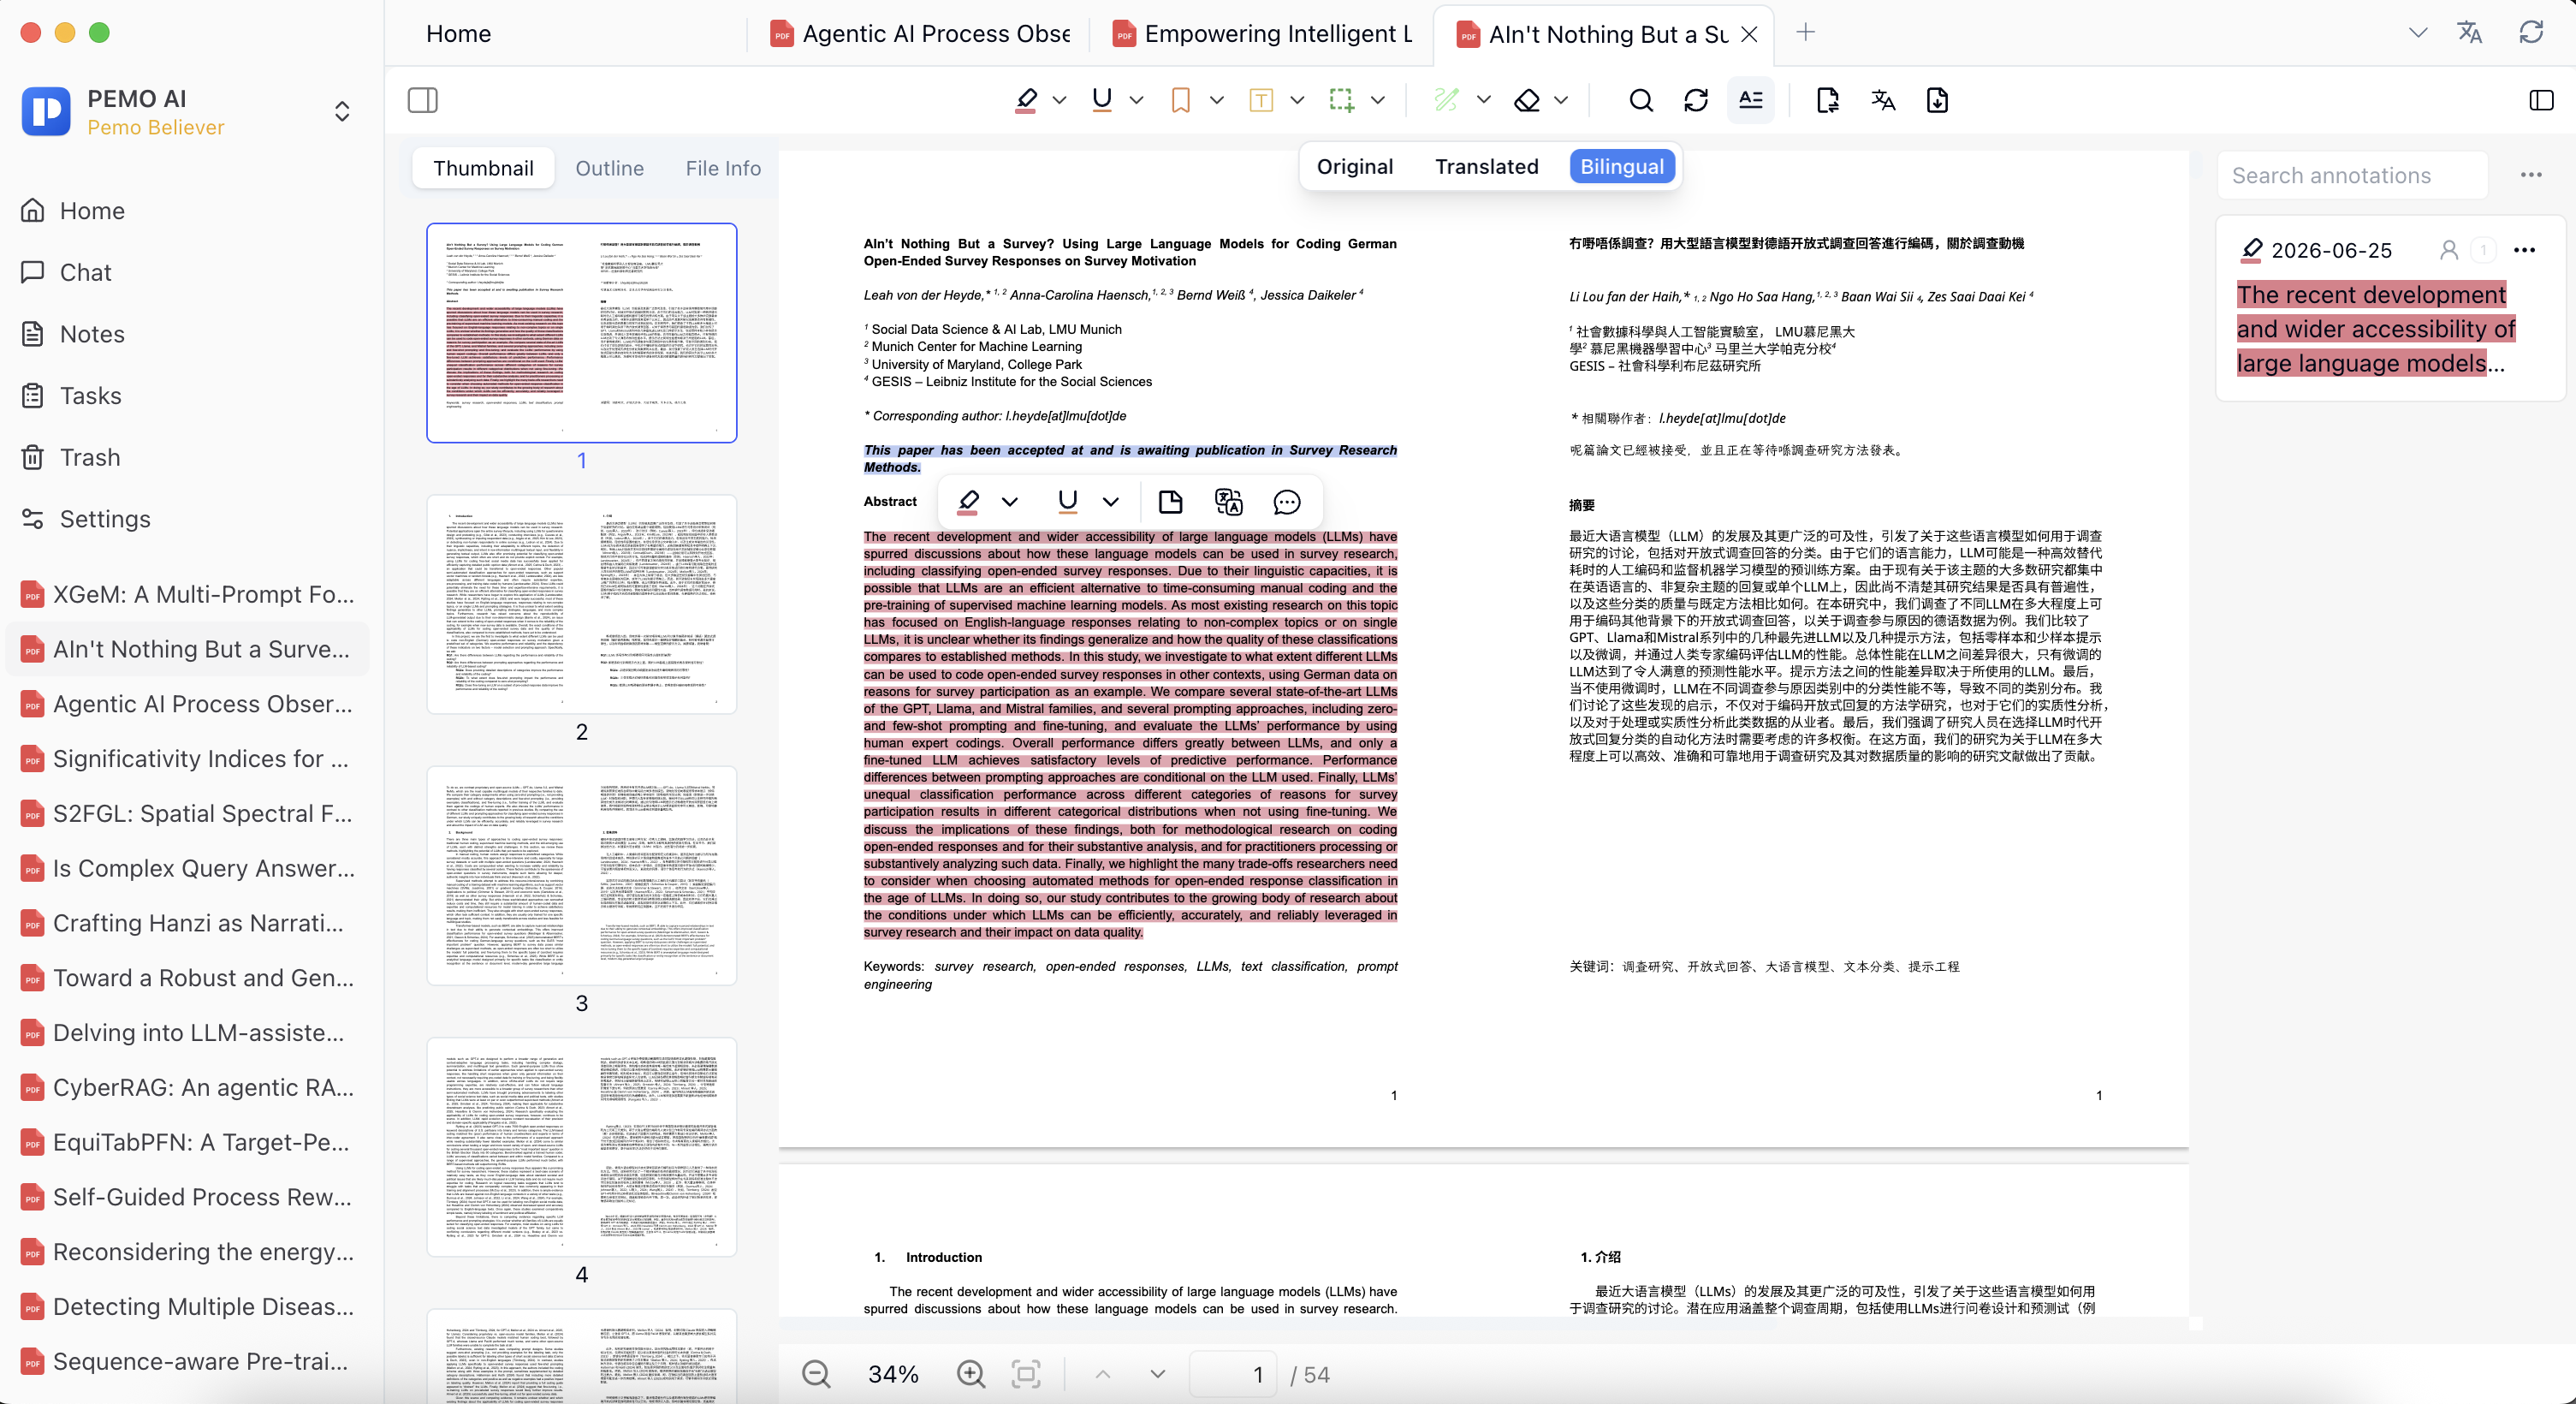The height and width of the screenshot is (1404, 2576).
Task: Open the Home tab in title bar
Action: 458,33
